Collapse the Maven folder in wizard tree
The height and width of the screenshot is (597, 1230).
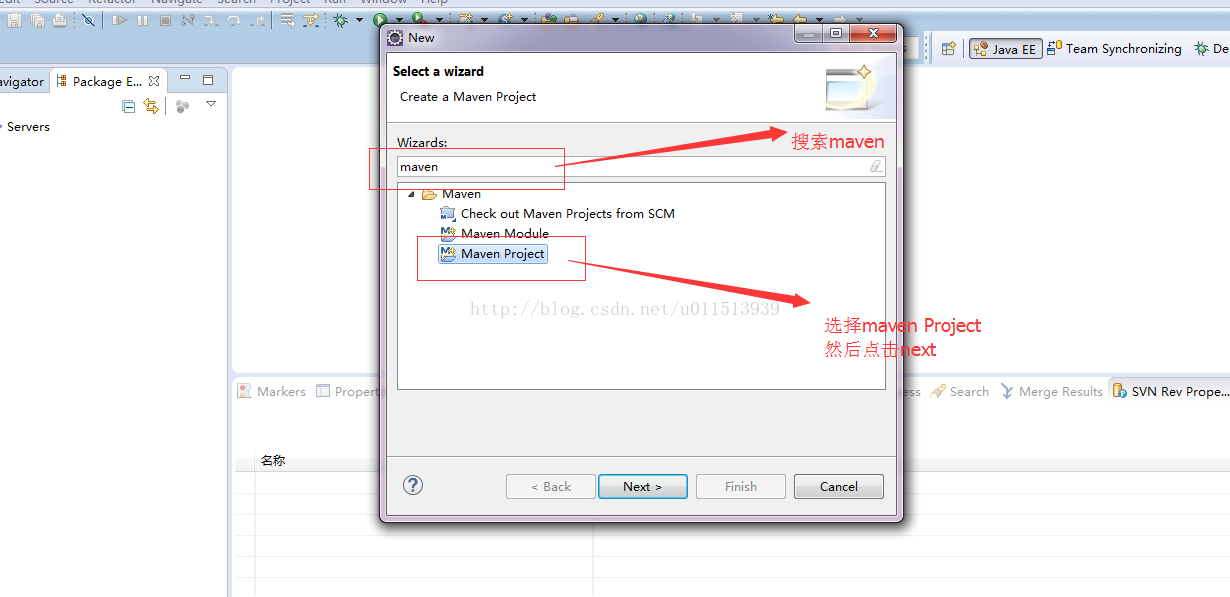pyautogui.click(x=411, y=194)
